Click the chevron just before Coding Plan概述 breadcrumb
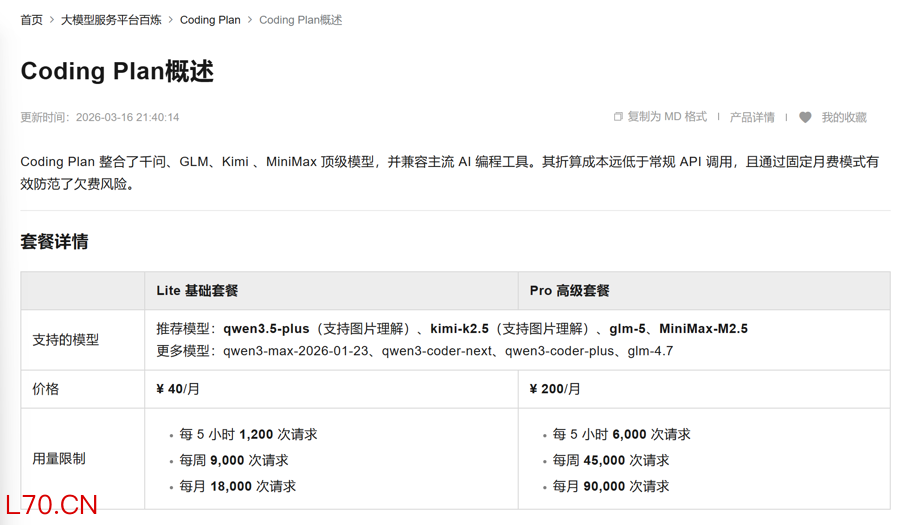The height and width of the screenshot is (525, 900). [250, 20]
